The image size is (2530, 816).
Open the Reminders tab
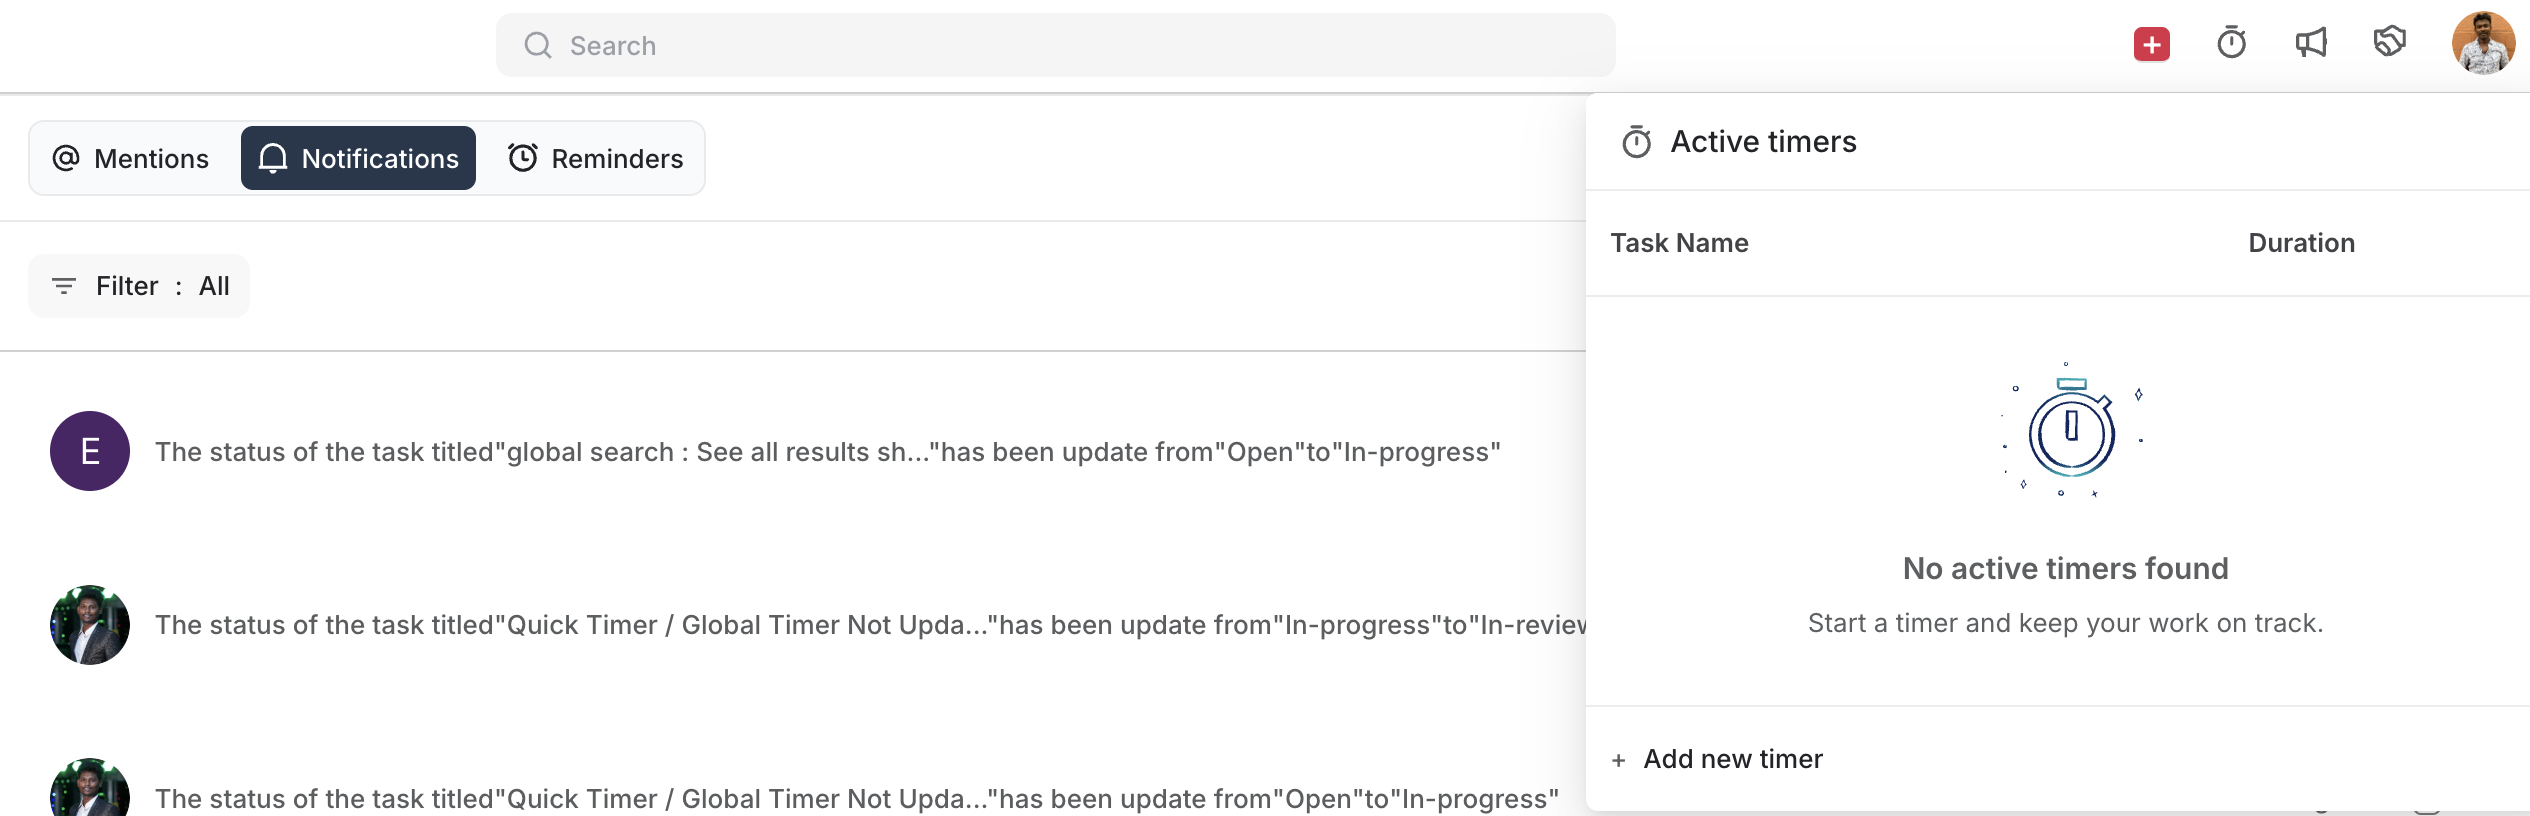(x=595, y=159)
